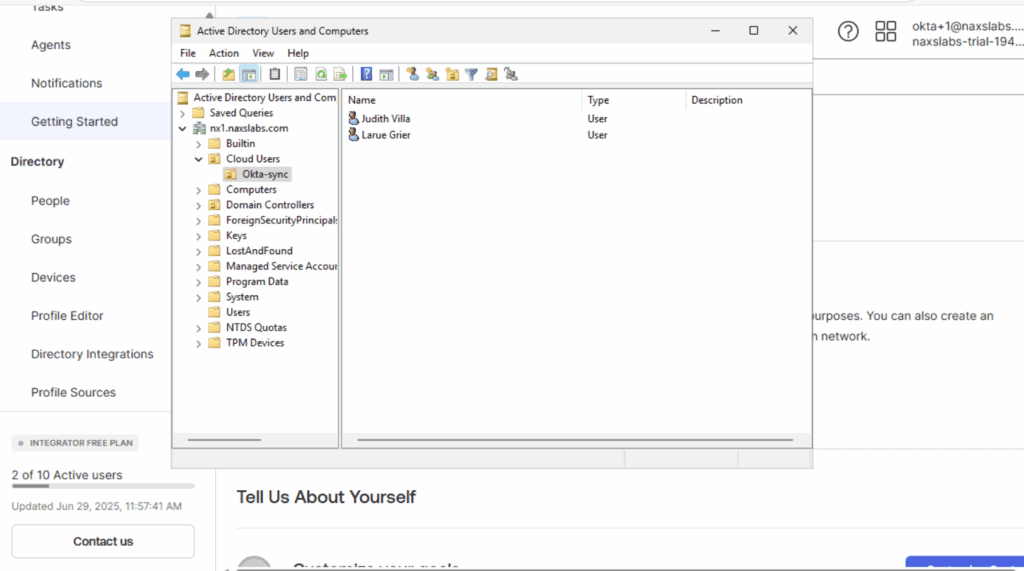Click Contact us button in Okta
The width and height of the screenshot is (1024, 571).
(103, 542)
